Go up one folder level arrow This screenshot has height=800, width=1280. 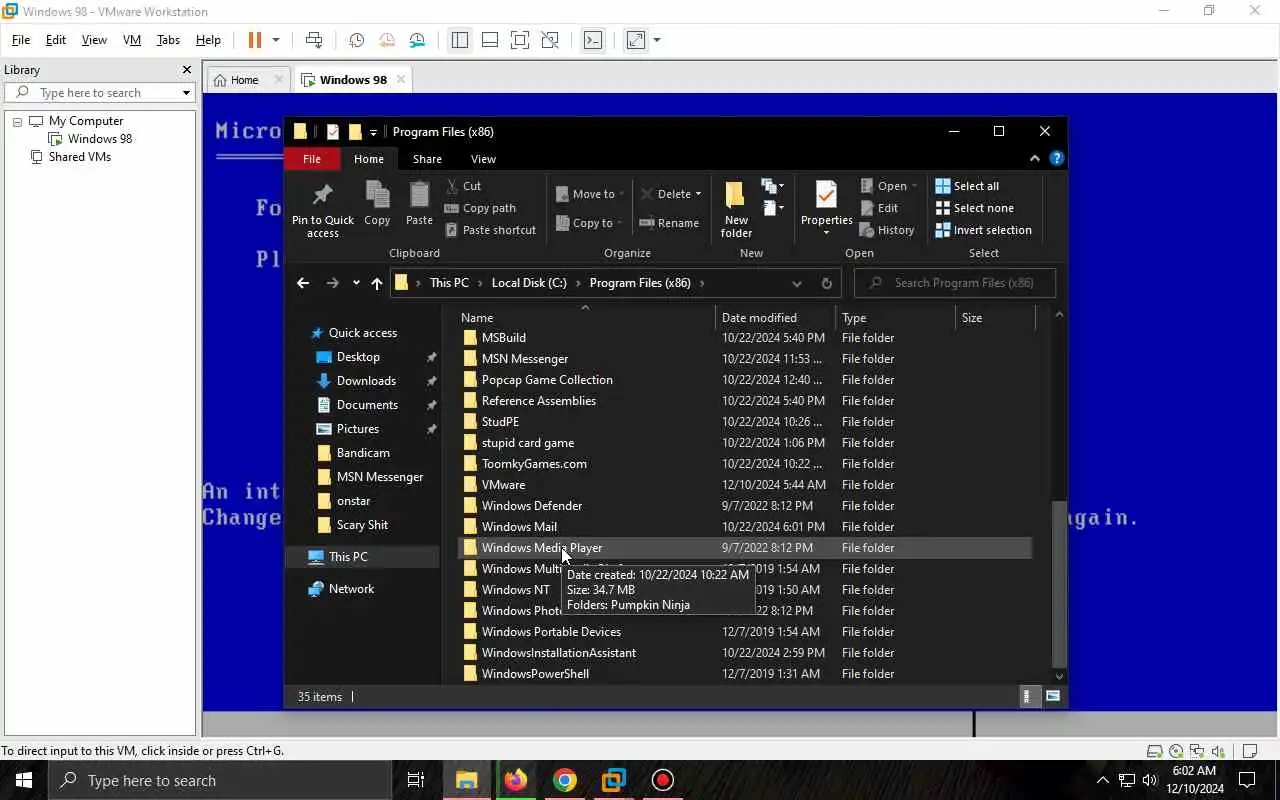[376, 283]
